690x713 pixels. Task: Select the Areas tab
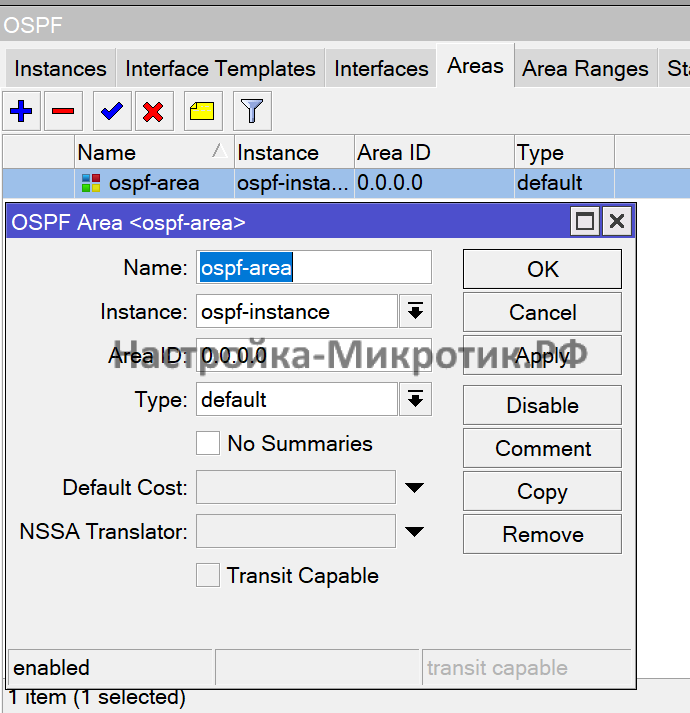475,66
